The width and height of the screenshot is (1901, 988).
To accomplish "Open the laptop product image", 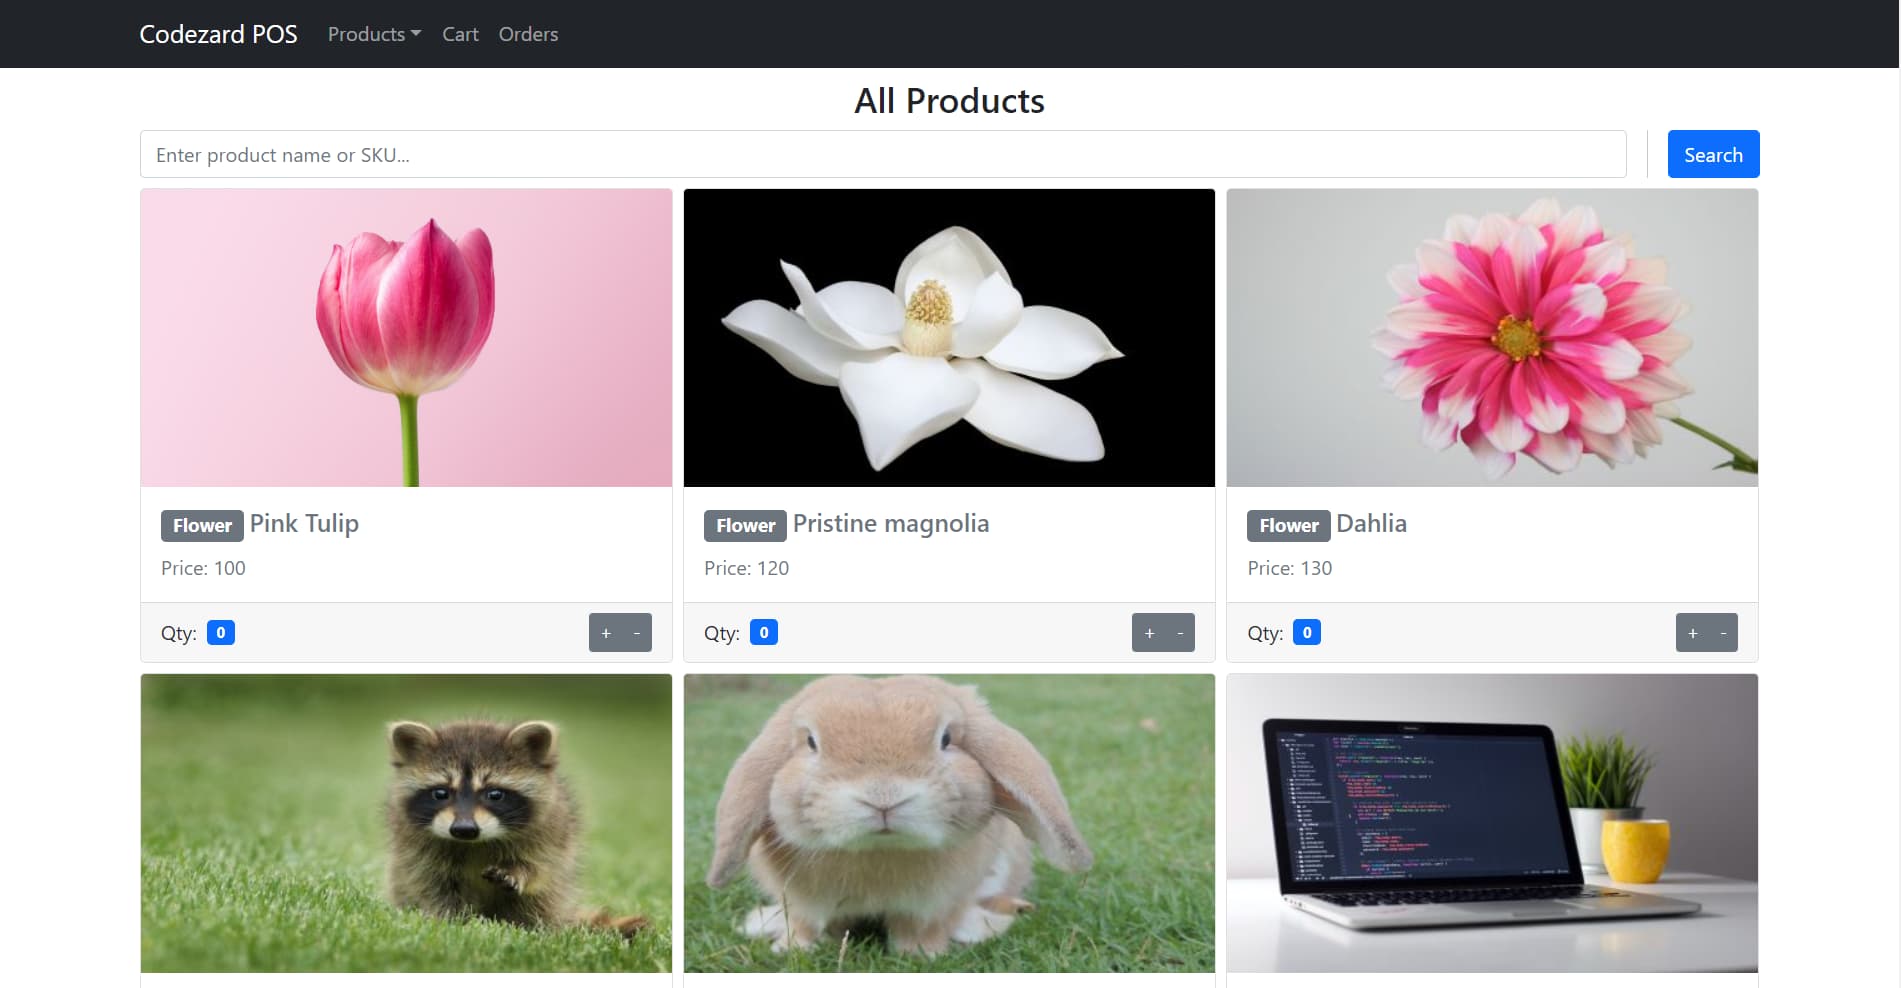I will point(1492,823).
